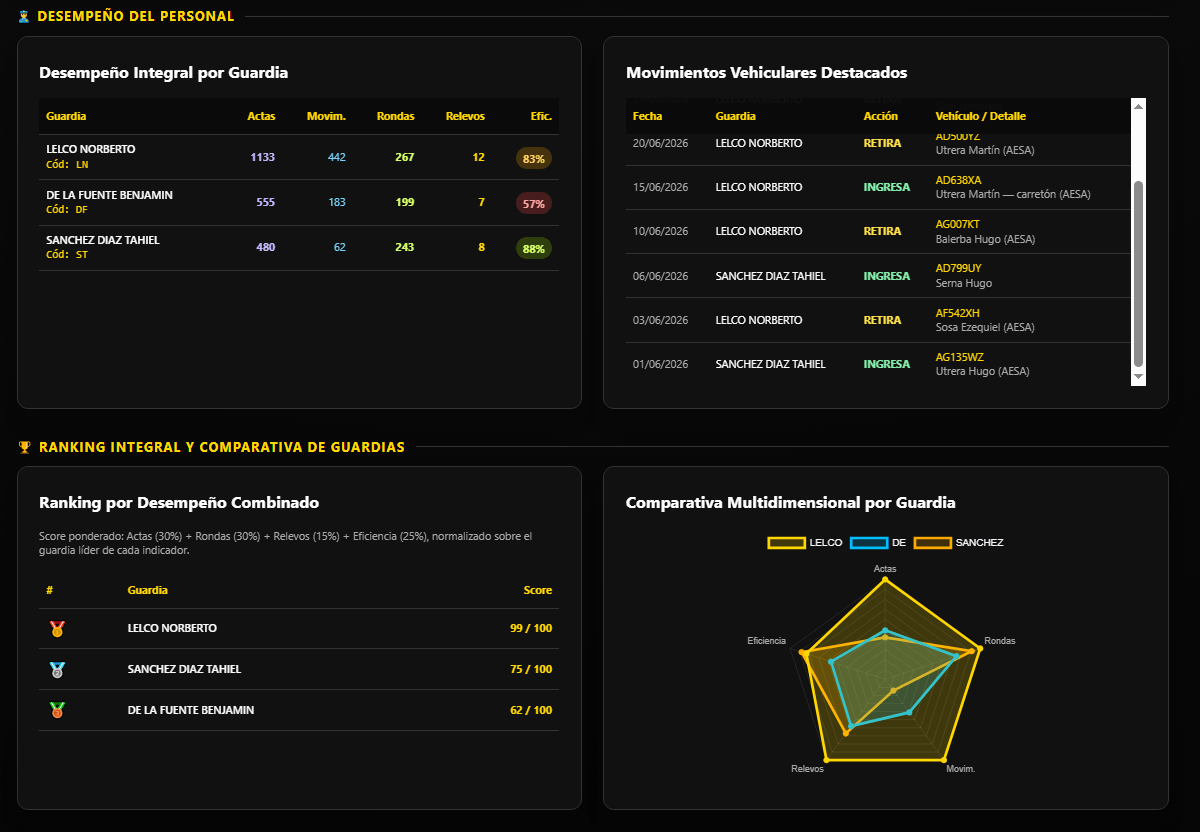Click the scrollbar up arrow in vehicle movements
Screen dimensions: 1200x832
(x=1138, y=105)
